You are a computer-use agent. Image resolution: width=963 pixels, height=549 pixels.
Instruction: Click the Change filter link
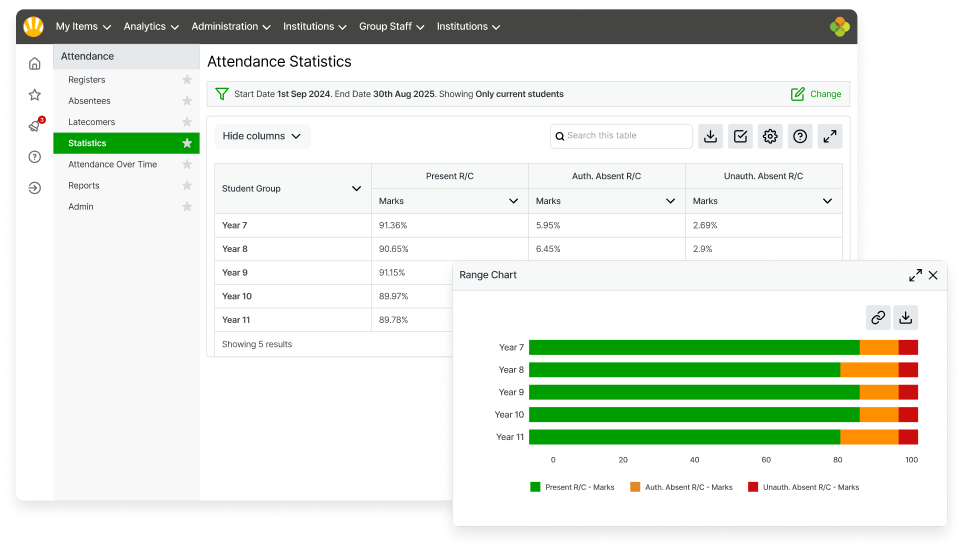[816, 94]
